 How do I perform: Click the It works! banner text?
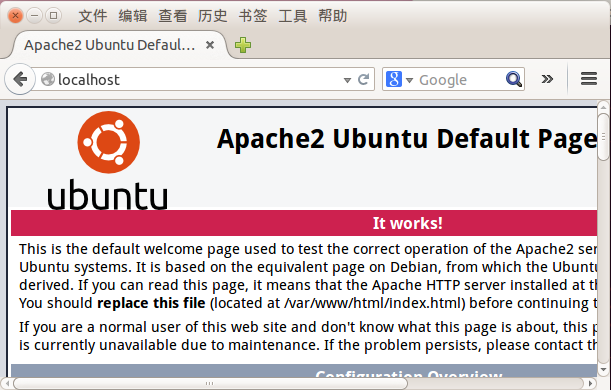tap(408, 223)
